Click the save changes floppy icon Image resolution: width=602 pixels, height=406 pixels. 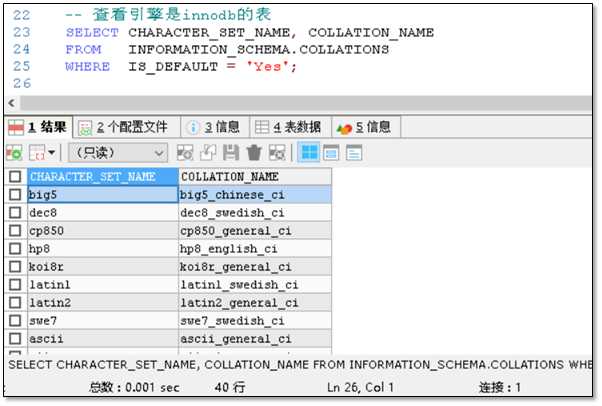(x=231, y=153)
